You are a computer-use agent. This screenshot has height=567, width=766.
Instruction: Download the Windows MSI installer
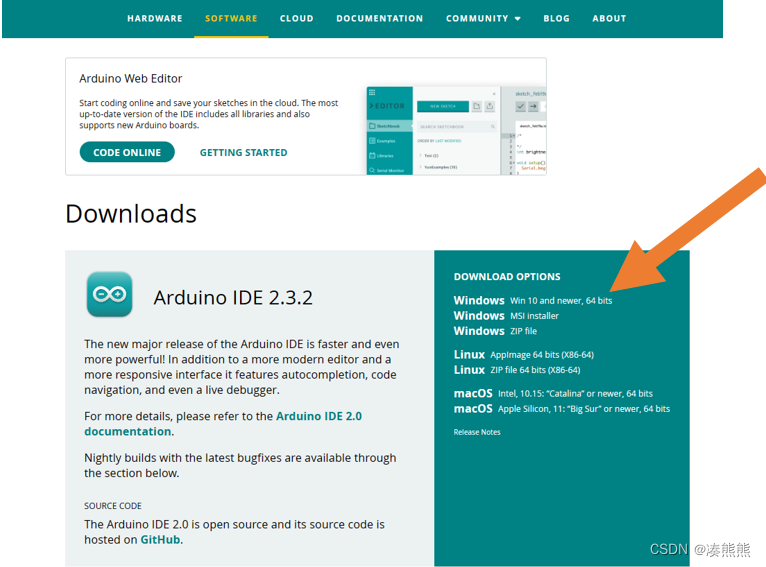506,315
